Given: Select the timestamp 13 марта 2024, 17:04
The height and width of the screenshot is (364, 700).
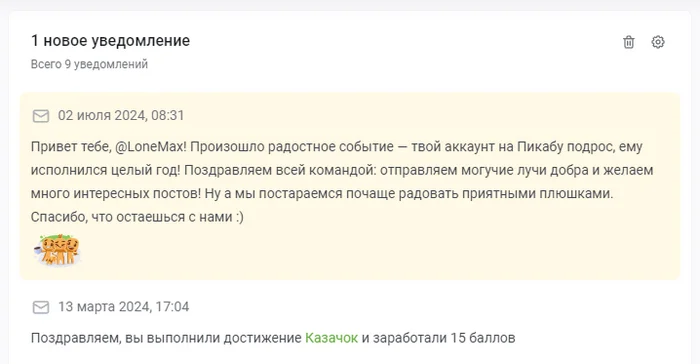Looking at the screenshot, I should click(124, 307).
